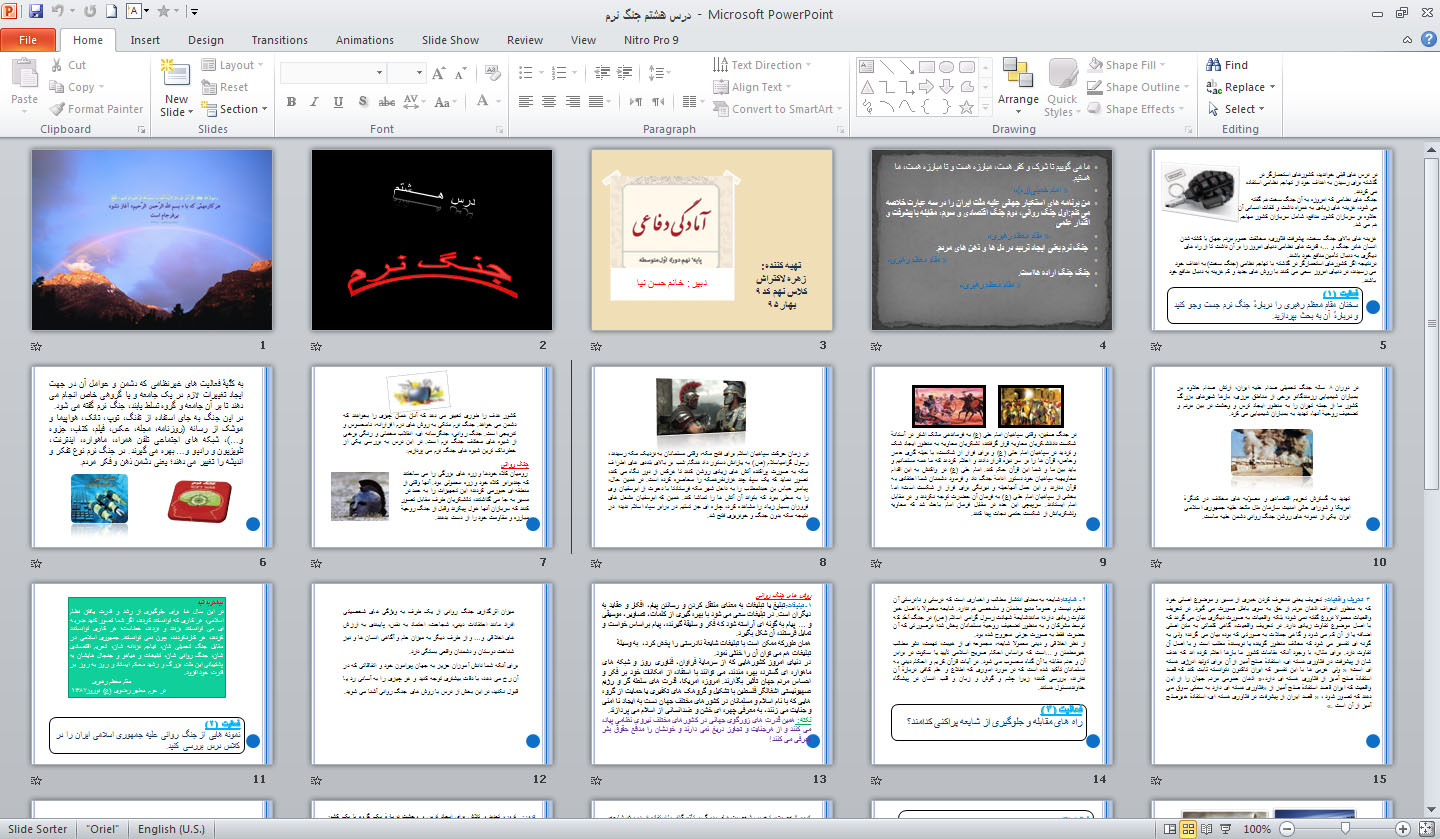Click the zoom in plus icon

[x=1403, y=829]
